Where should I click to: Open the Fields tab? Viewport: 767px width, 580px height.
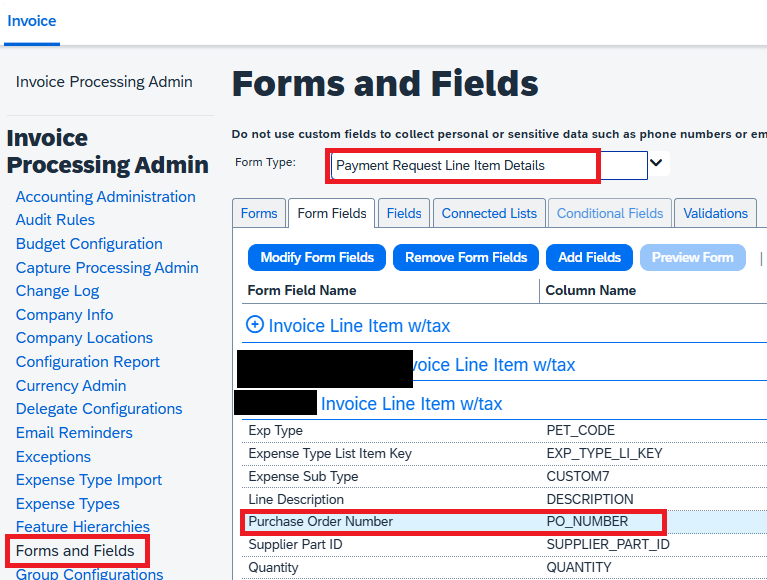click(x=404, y=213)
